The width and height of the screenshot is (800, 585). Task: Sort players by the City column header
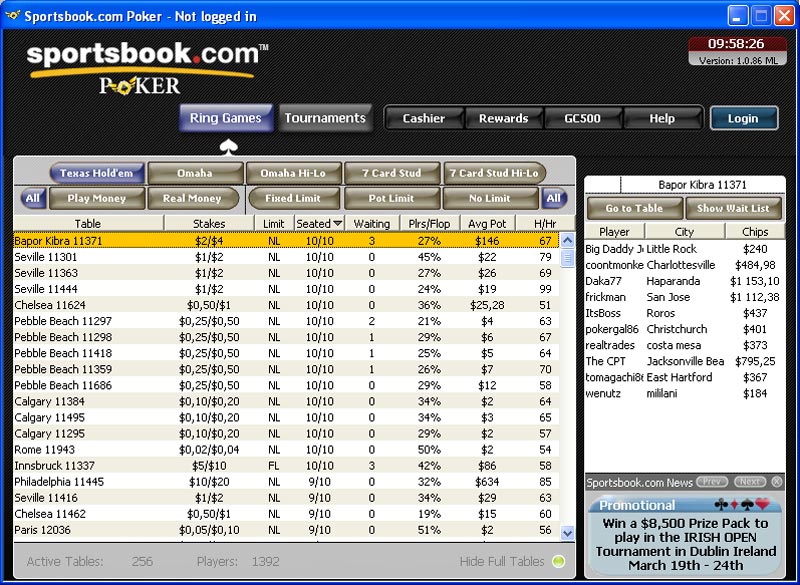pyautogui.click(x=685, y=232)
